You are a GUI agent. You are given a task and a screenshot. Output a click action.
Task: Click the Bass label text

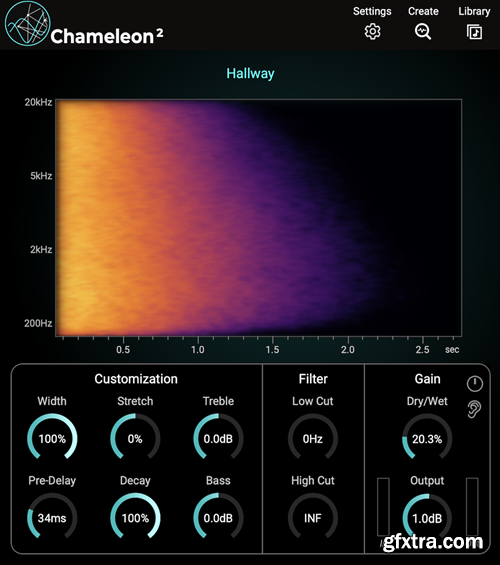click(218, 480)
